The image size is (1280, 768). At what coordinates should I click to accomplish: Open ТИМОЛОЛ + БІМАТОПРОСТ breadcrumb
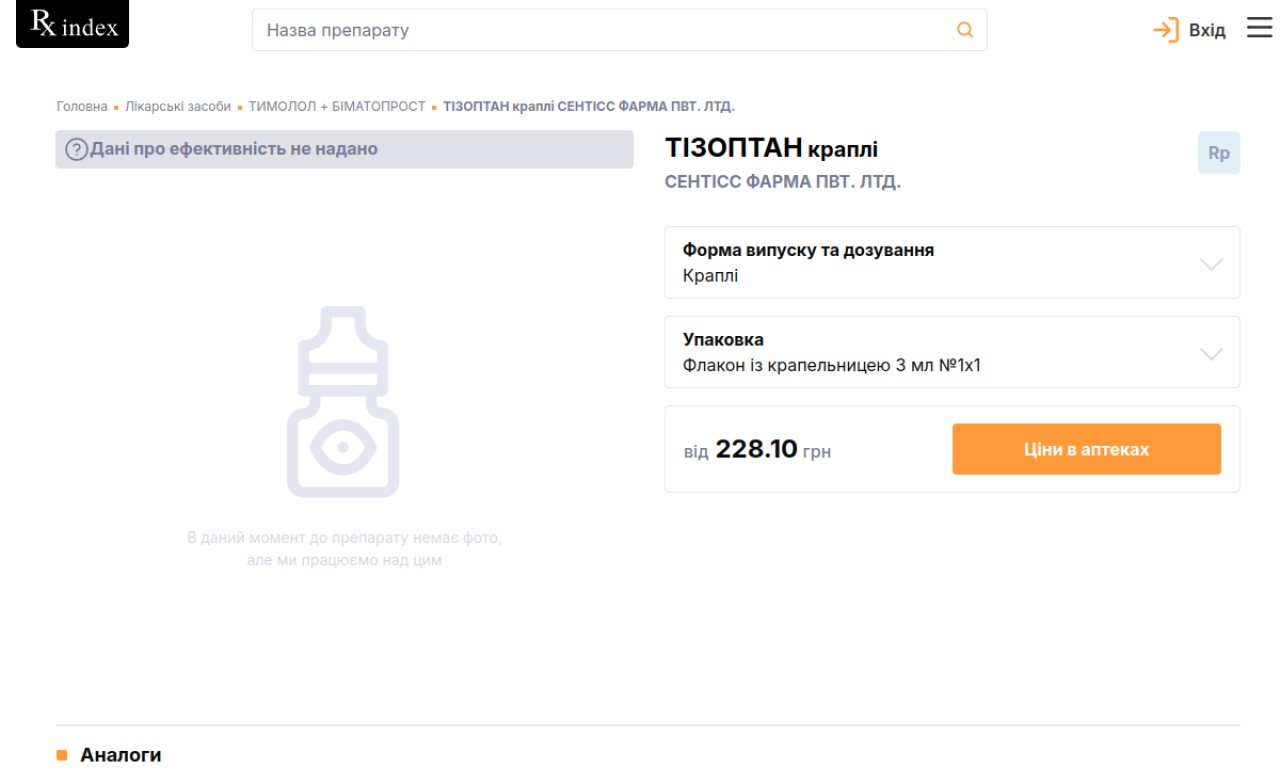pos(337,106)
